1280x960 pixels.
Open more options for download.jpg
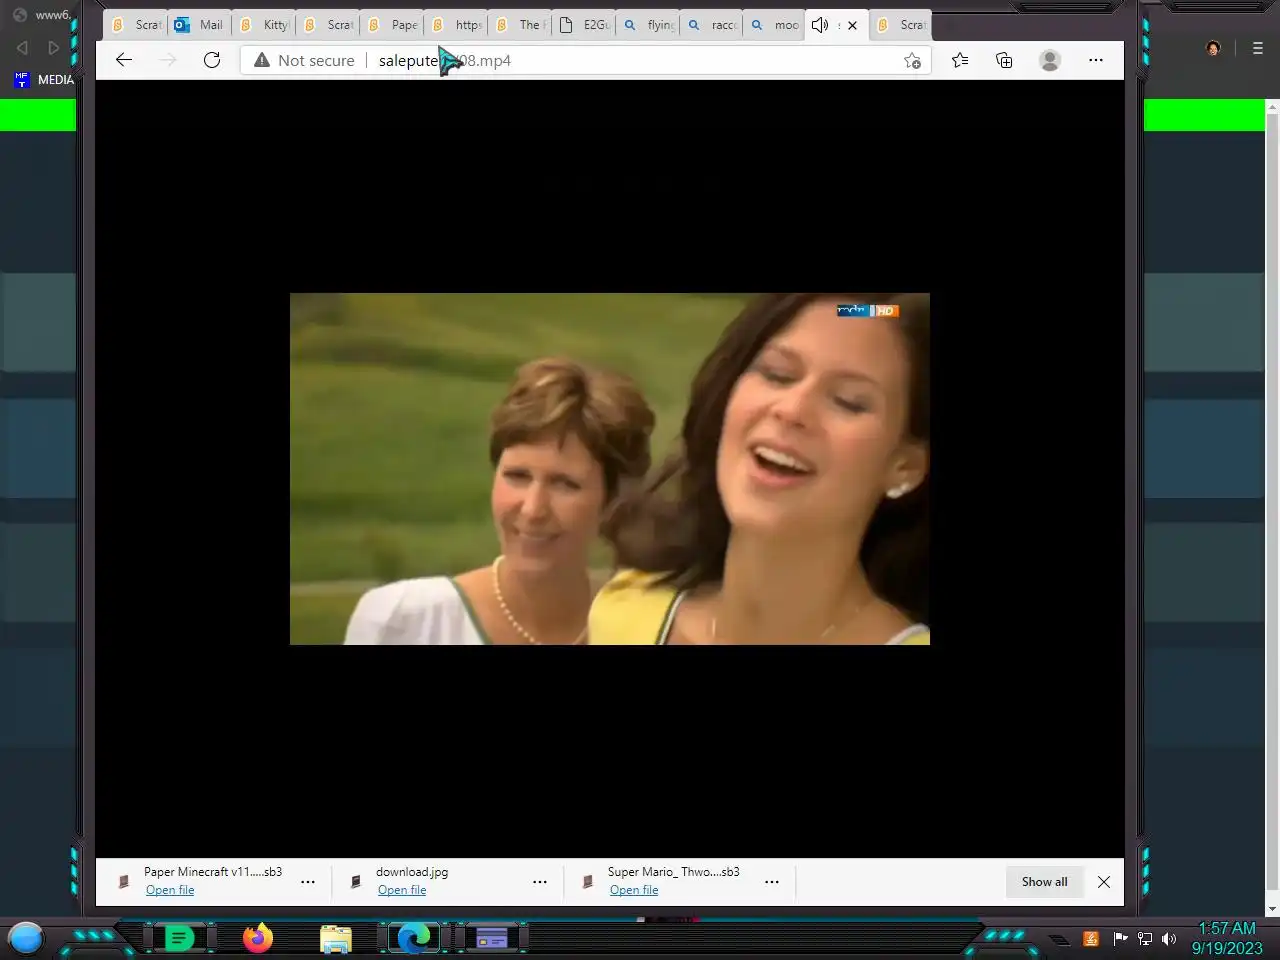tap(540, 881)
